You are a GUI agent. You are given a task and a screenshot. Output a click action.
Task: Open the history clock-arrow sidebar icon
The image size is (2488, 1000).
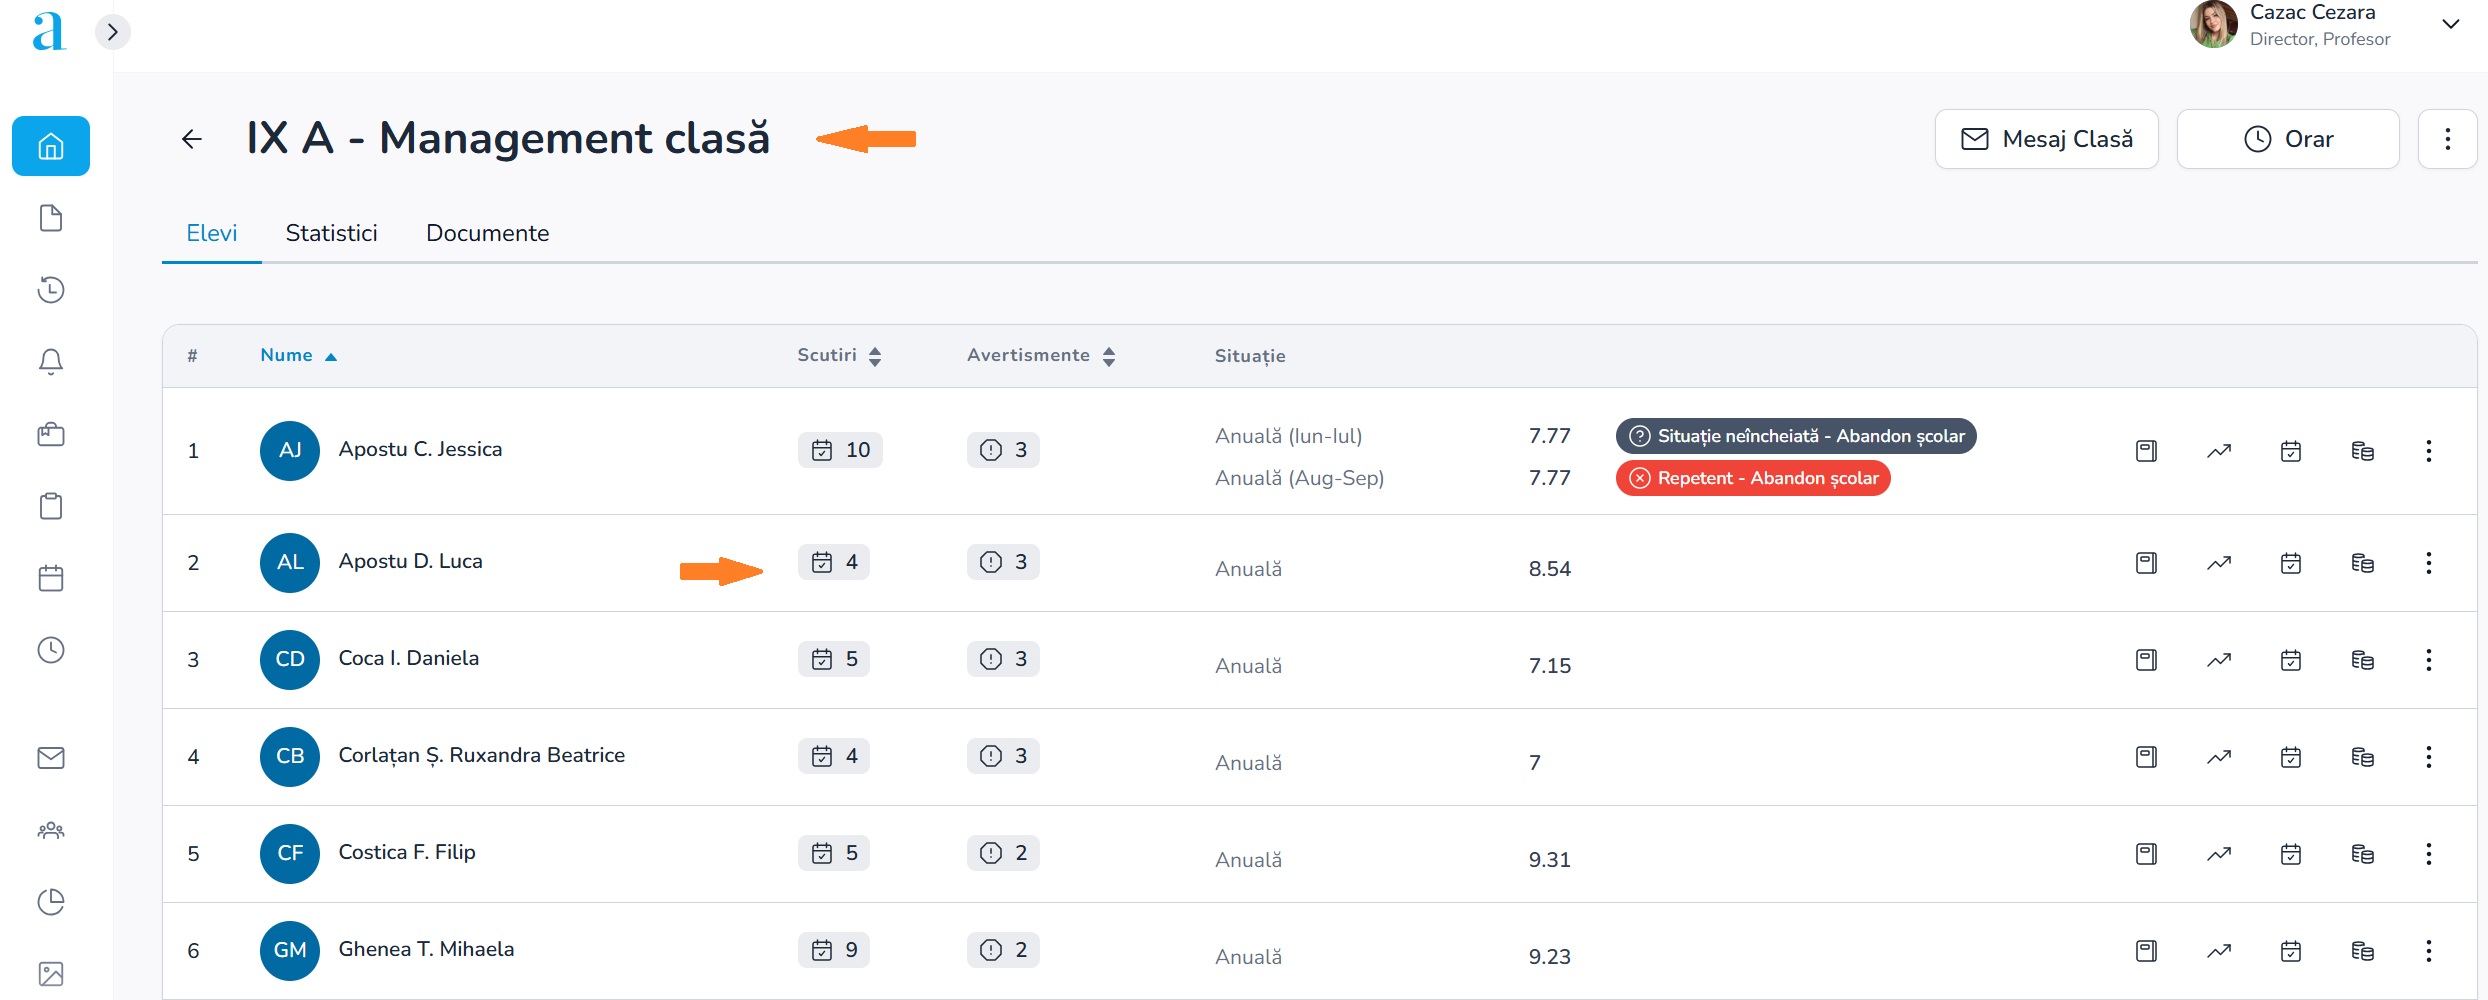[x=51, y=290]
